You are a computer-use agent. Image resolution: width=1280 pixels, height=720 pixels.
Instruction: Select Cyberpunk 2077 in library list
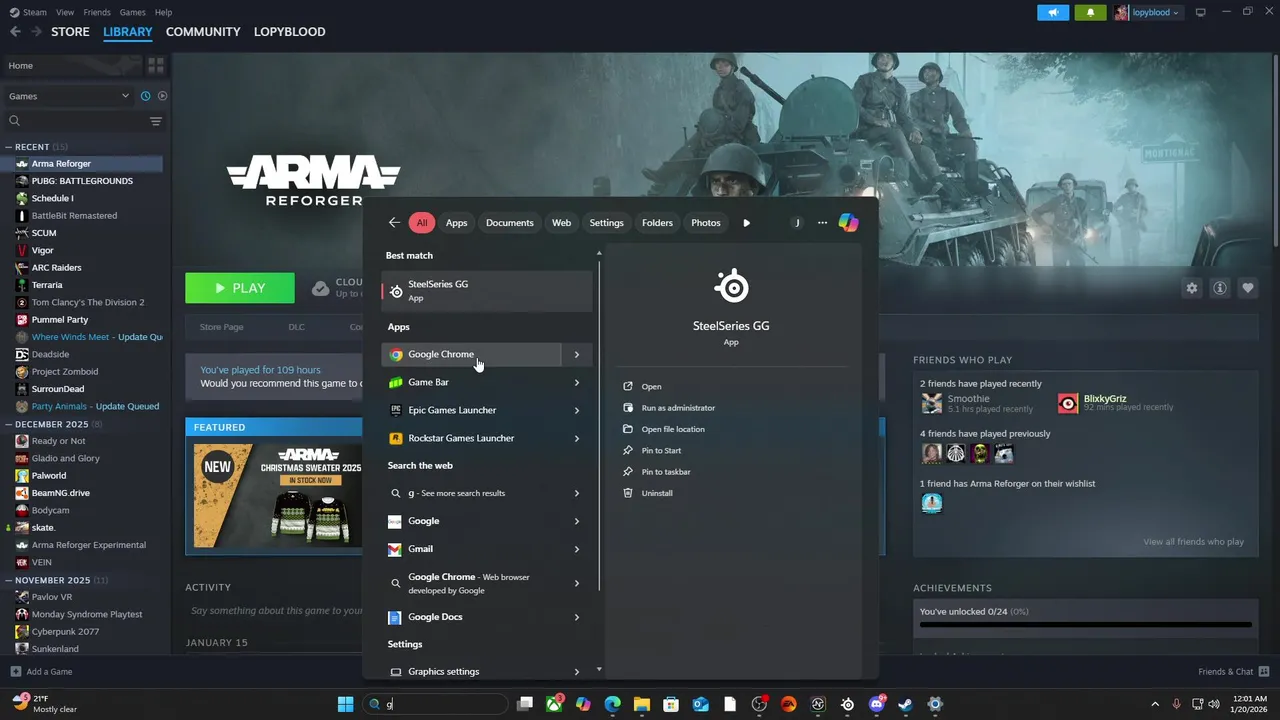tap(65, 632)
